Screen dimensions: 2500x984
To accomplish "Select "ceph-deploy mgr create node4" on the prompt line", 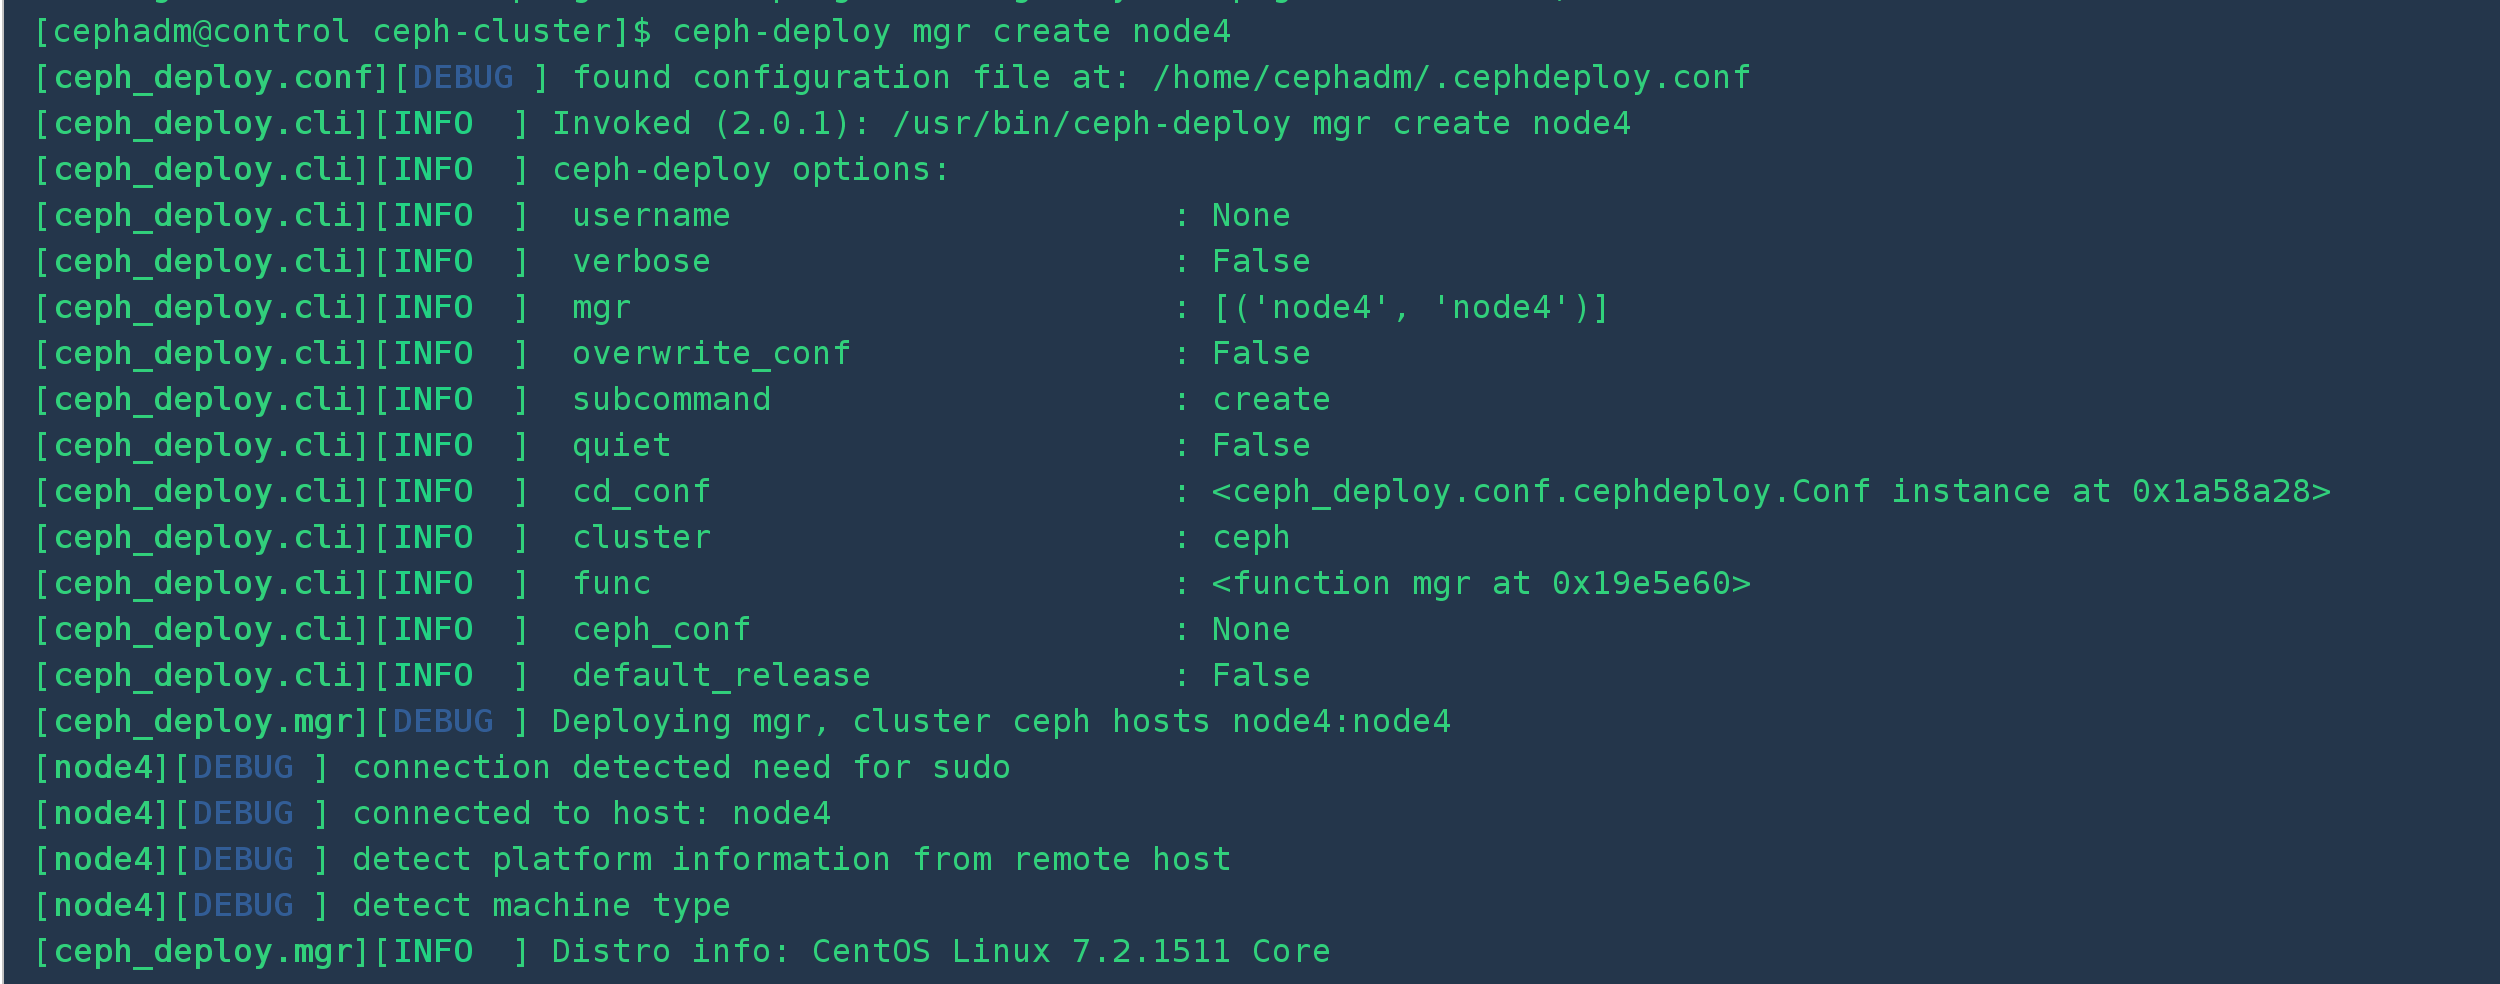I will [x=952, y=32].
